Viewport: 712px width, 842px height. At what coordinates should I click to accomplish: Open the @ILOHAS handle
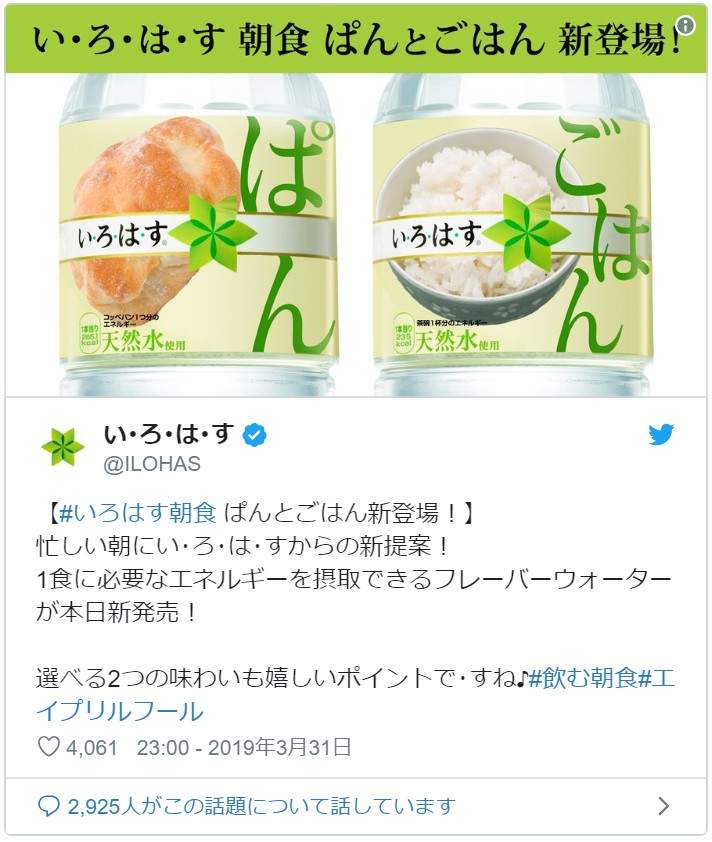coord(152,464)
